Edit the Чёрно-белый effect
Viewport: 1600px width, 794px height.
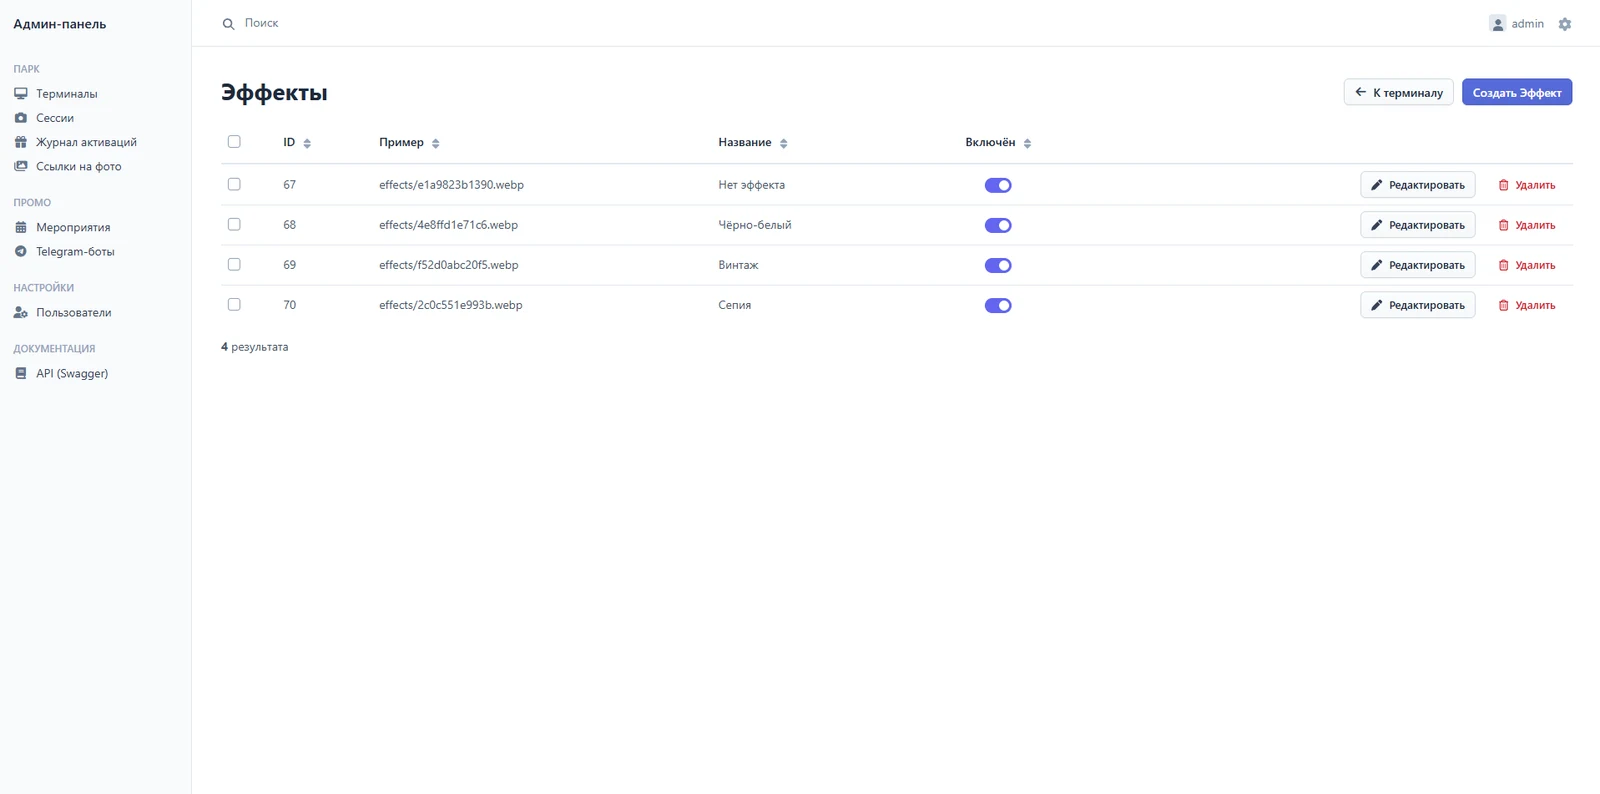pyautogui.click(x=1418, y=225)
